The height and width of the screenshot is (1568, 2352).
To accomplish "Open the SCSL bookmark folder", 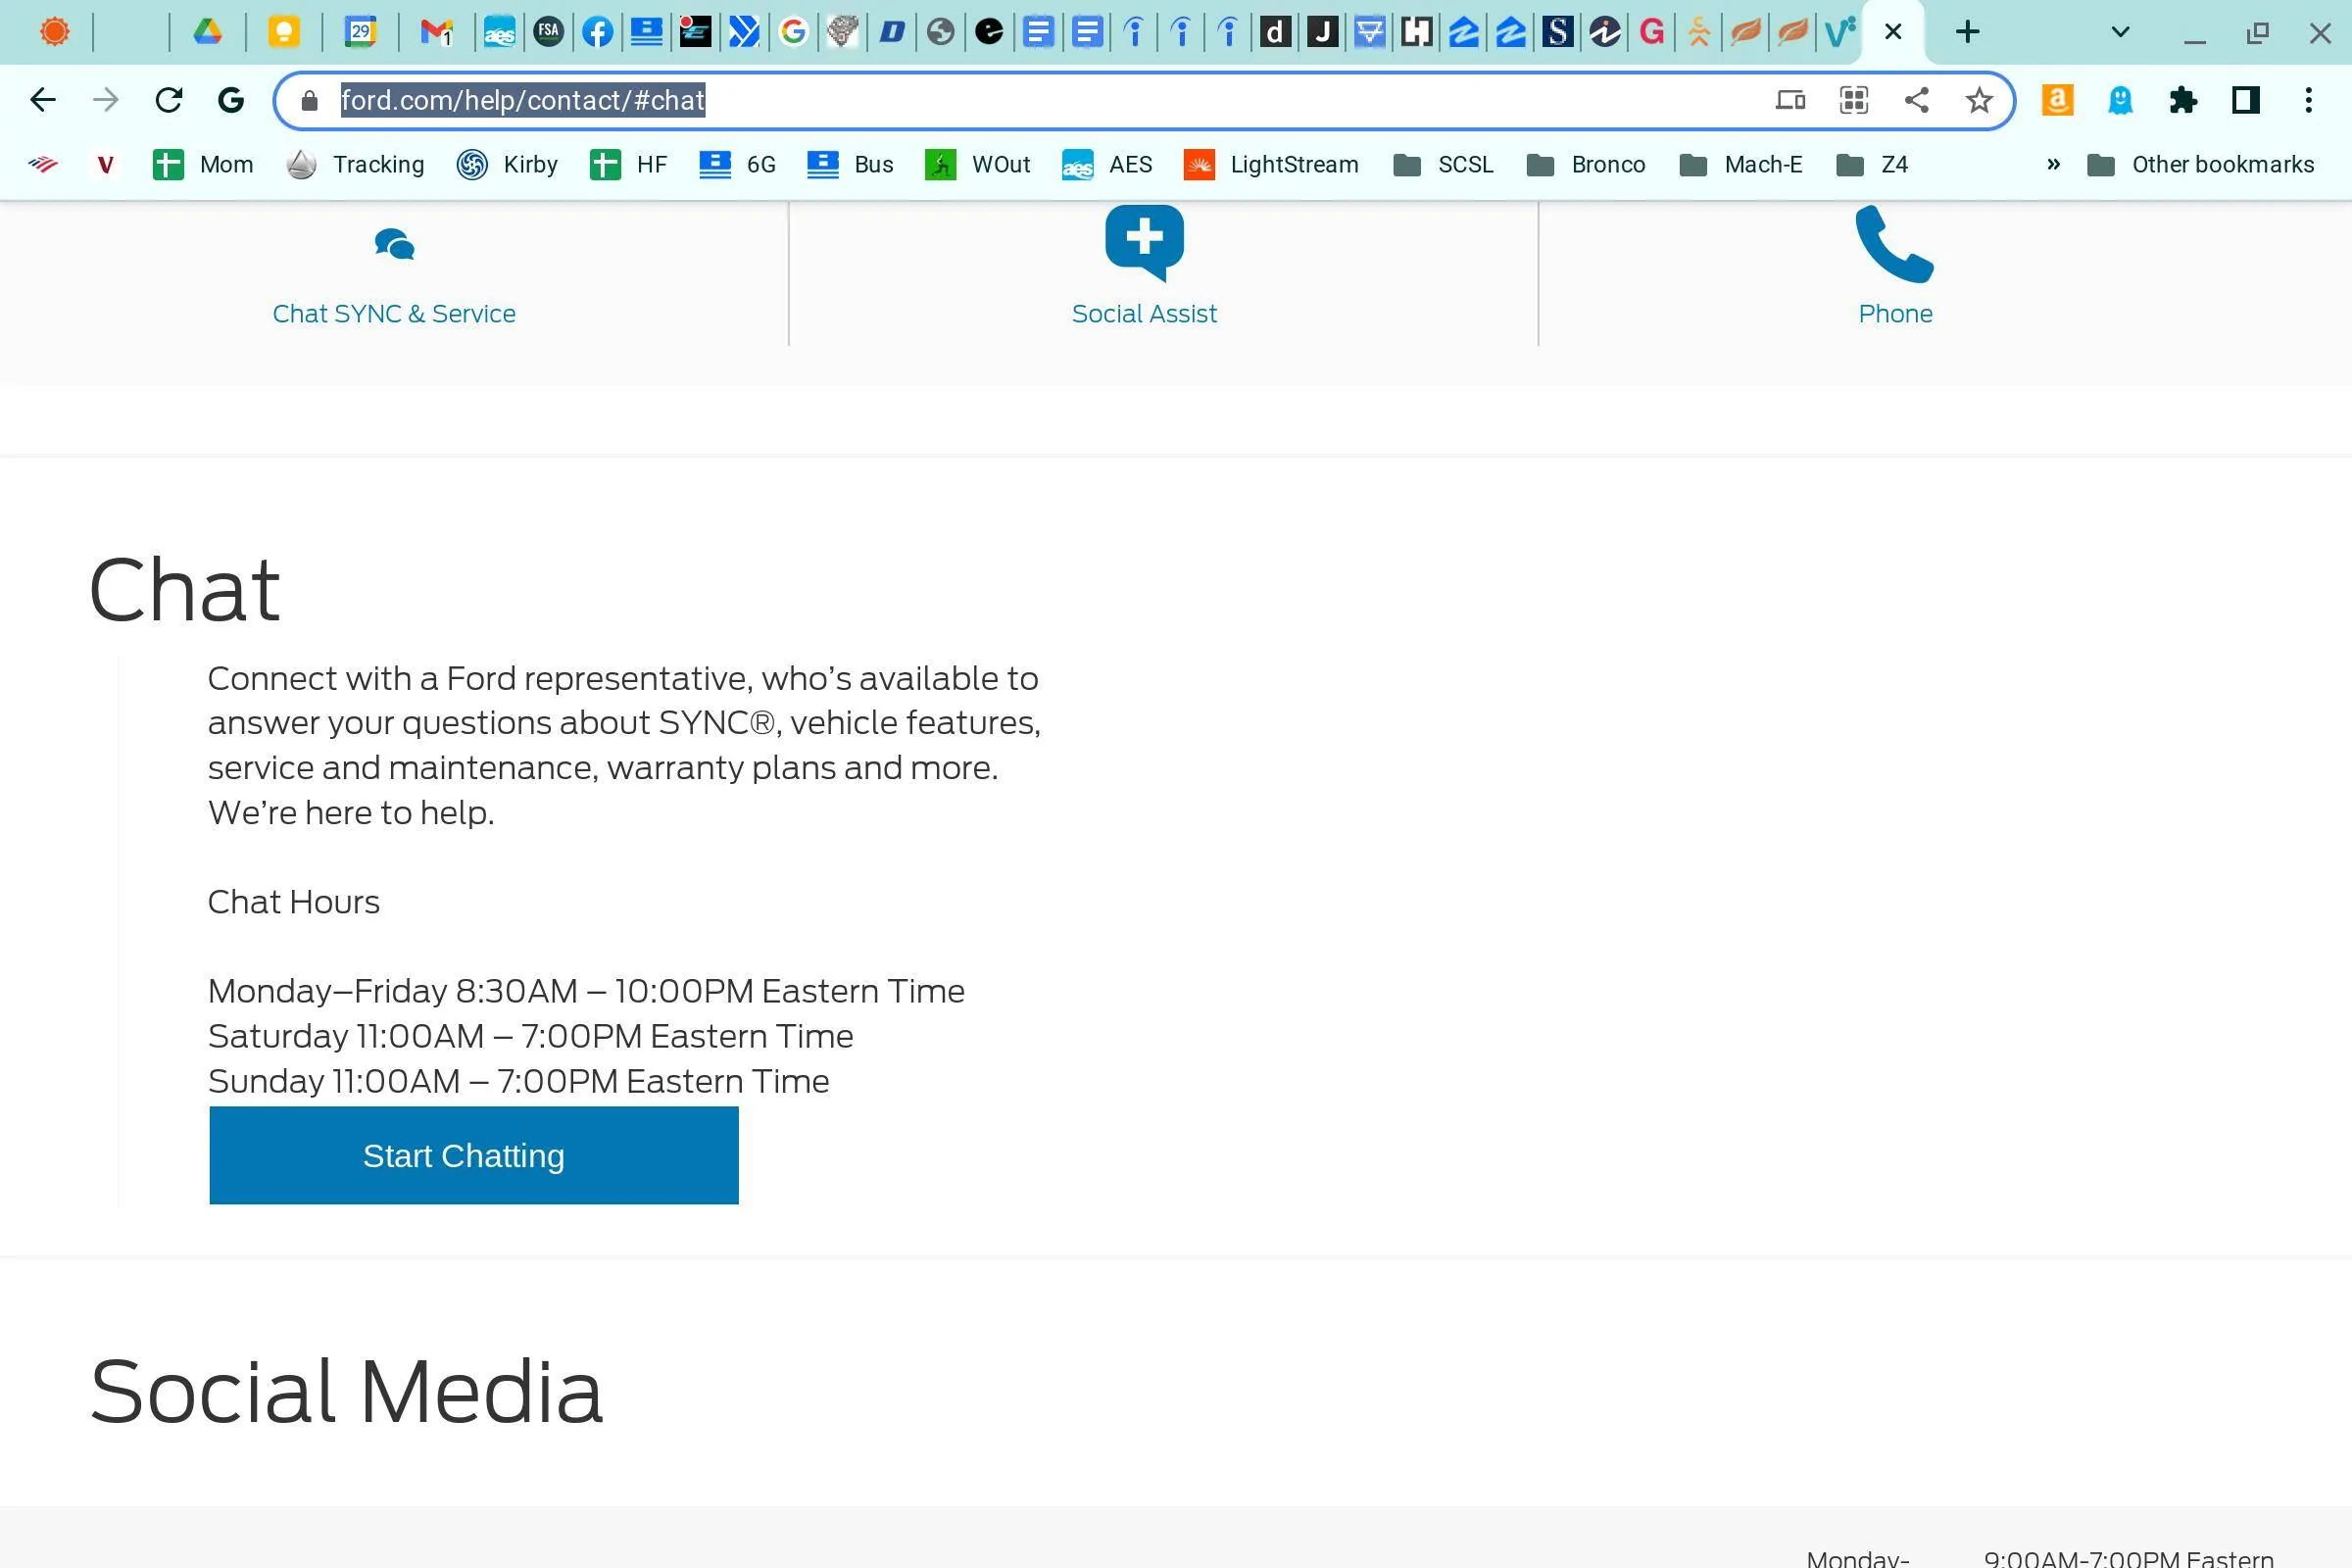I will pyautogui.click(x=1443, y=164).
